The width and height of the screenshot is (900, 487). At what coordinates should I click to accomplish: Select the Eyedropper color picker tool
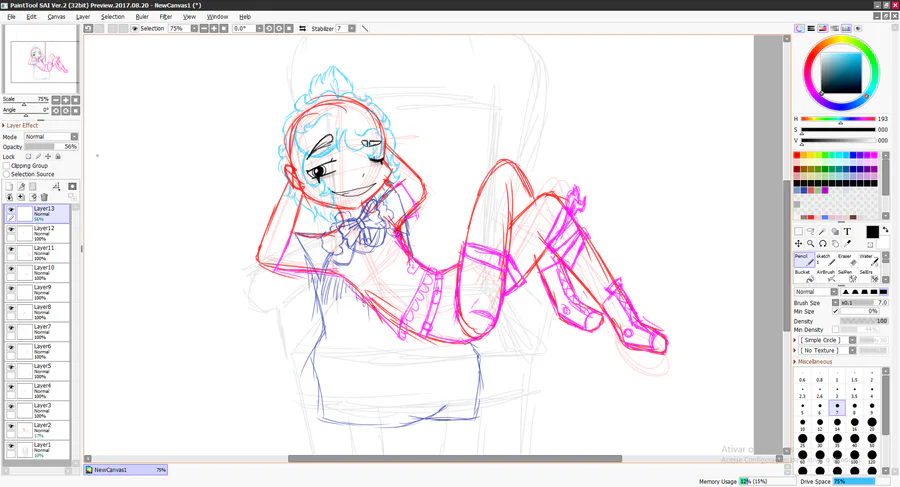click(847, 244)
